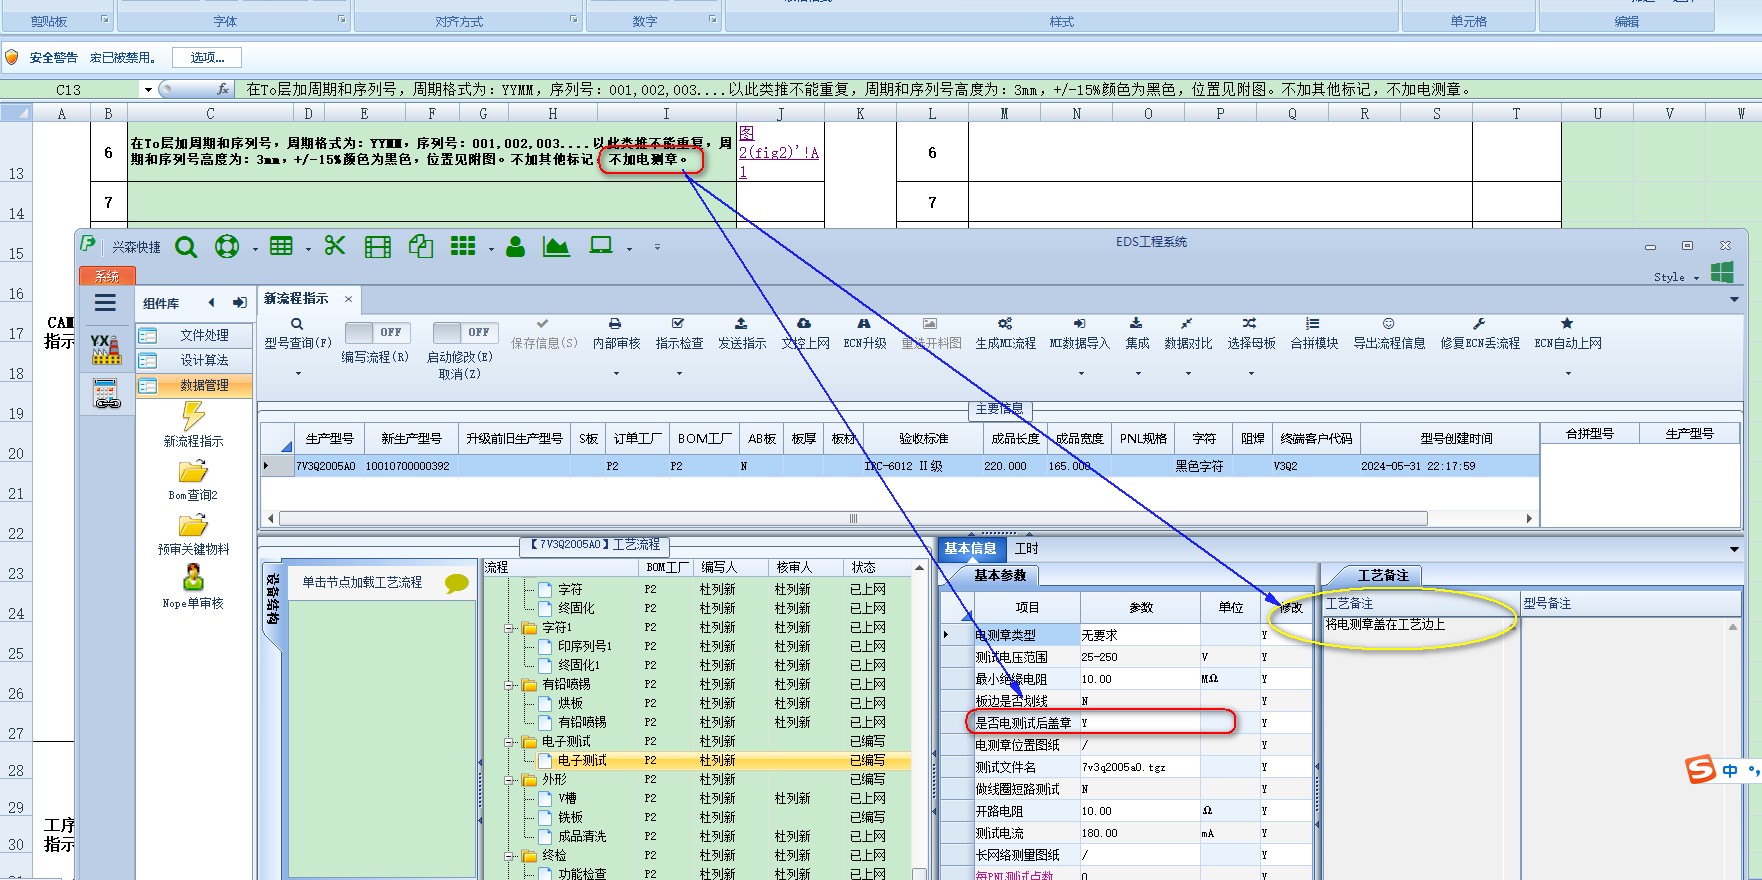Collapse the 外形 tree folder

click(509, 780)
